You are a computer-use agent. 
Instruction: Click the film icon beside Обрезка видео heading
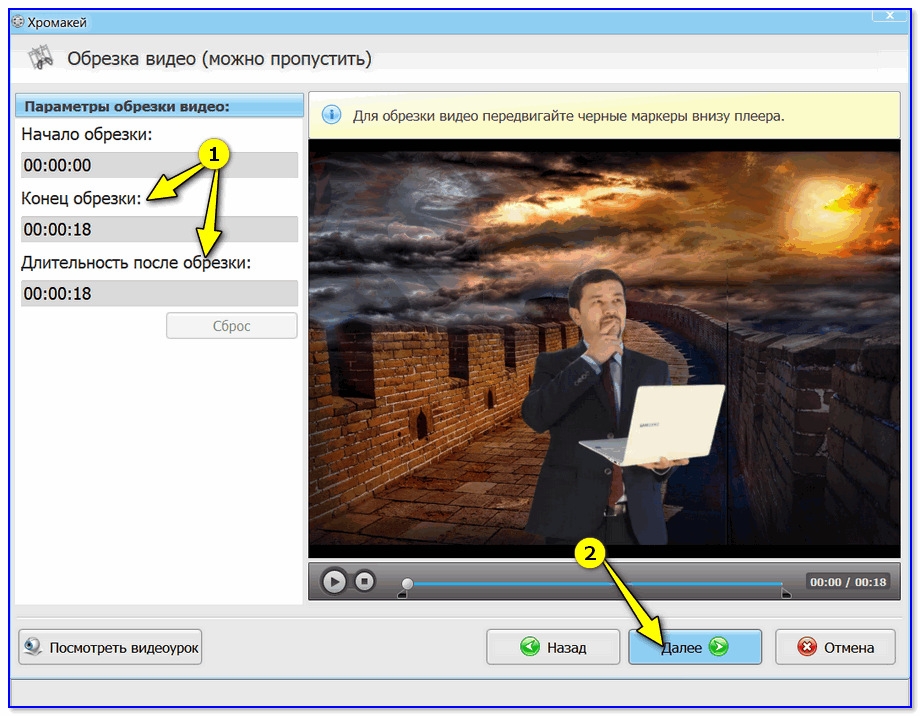point(40,60)
